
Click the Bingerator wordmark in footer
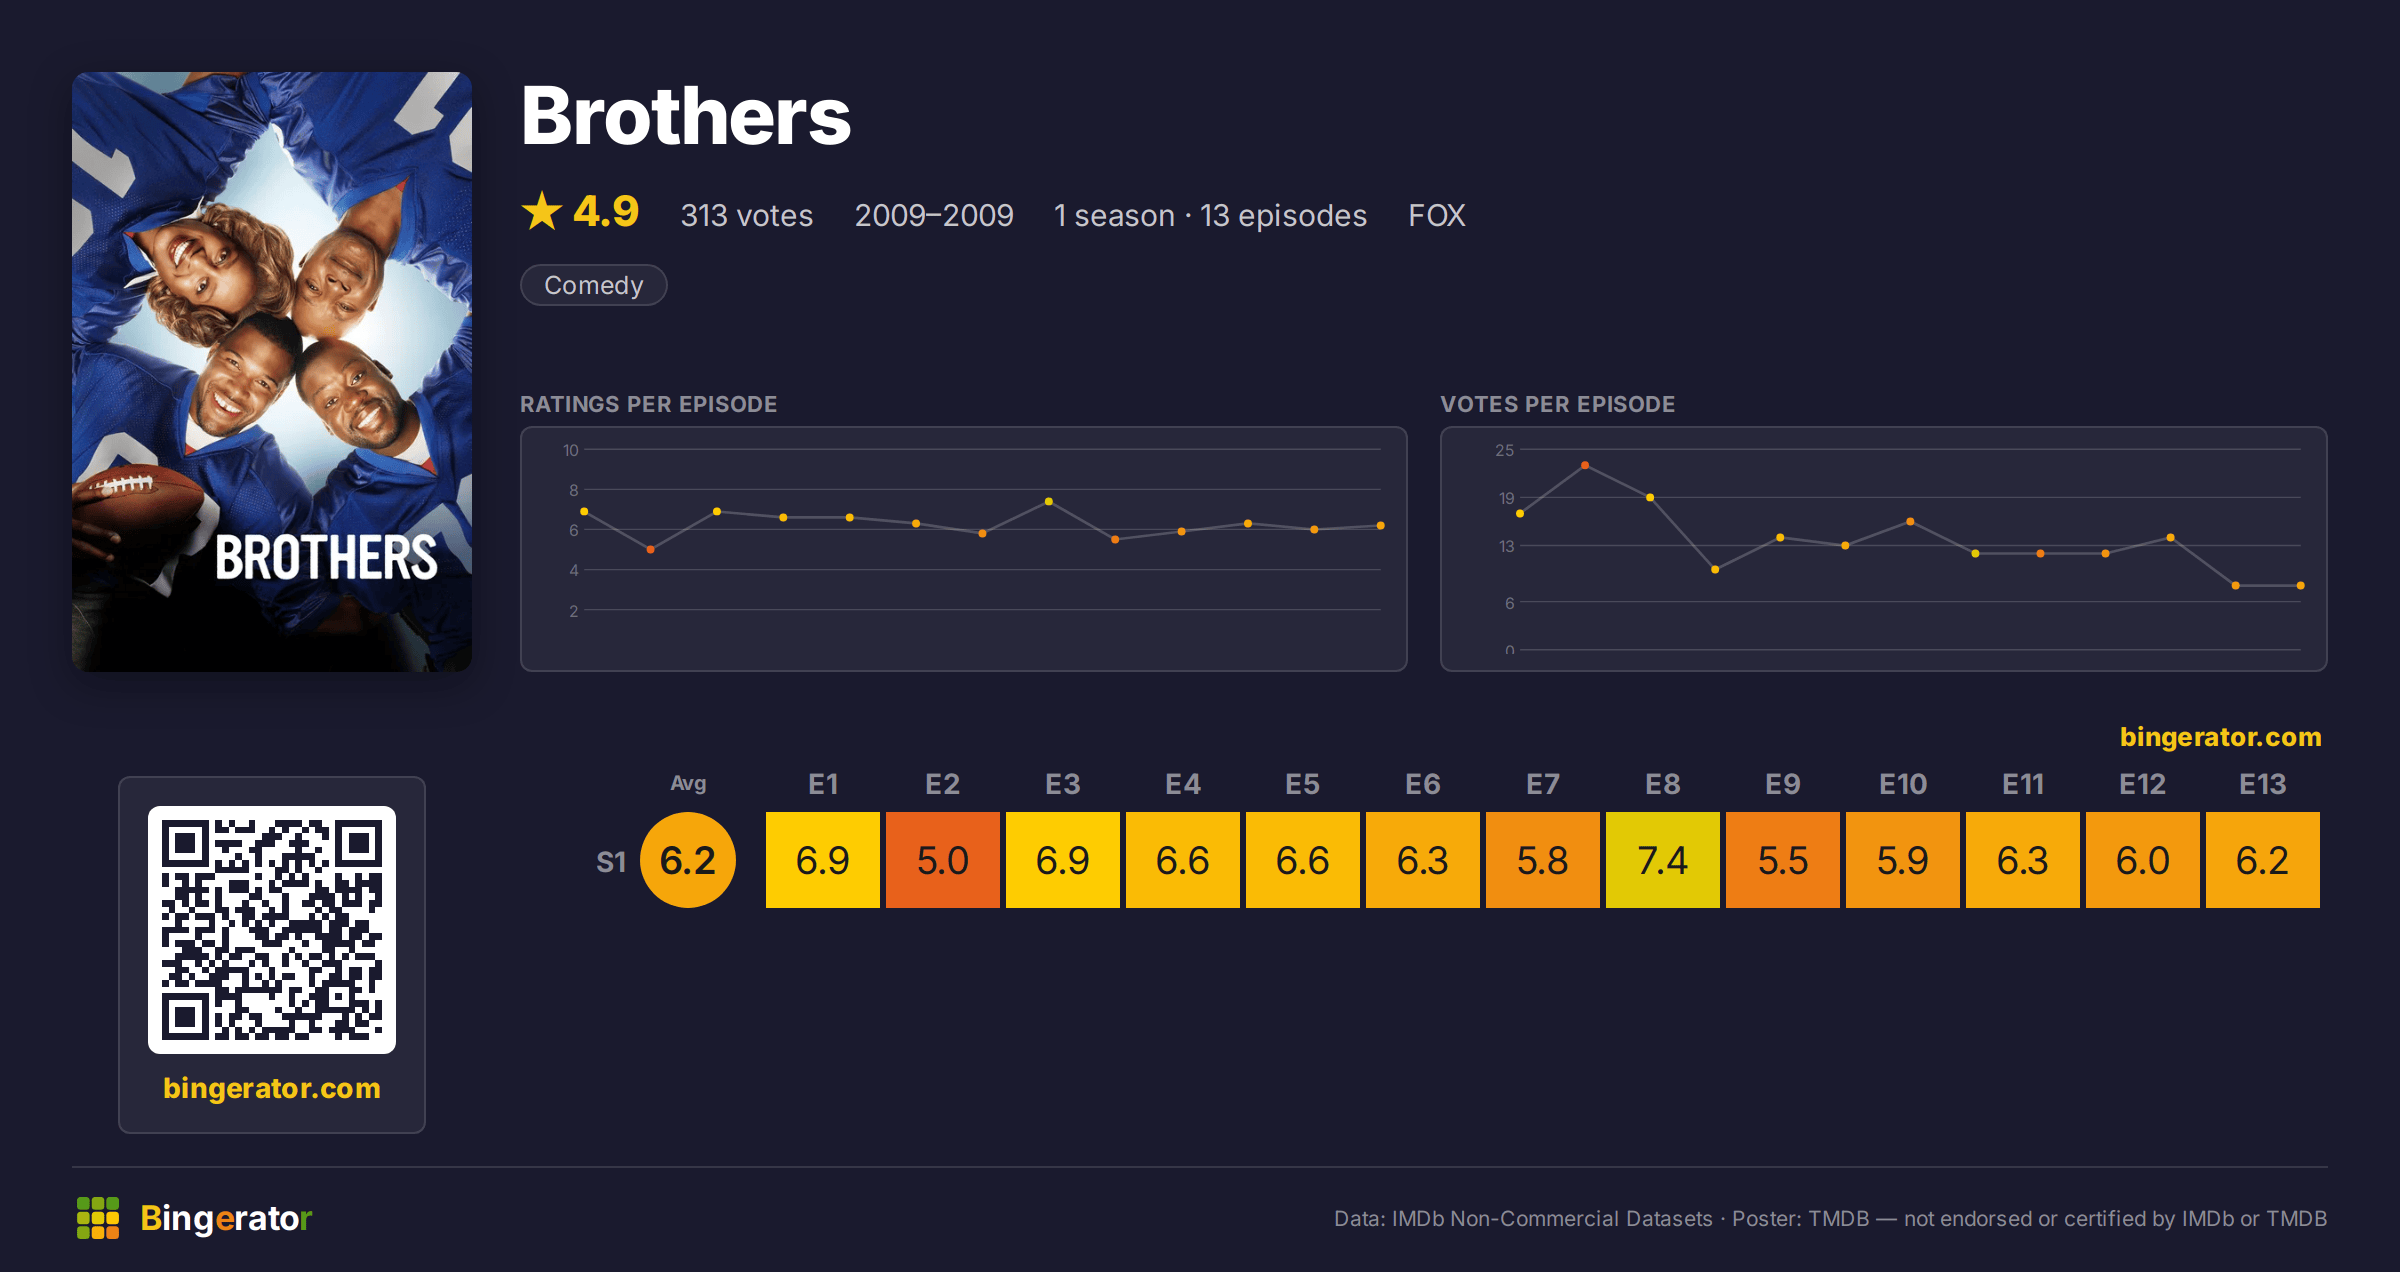pyautogui.click(x=226, y=1218)
